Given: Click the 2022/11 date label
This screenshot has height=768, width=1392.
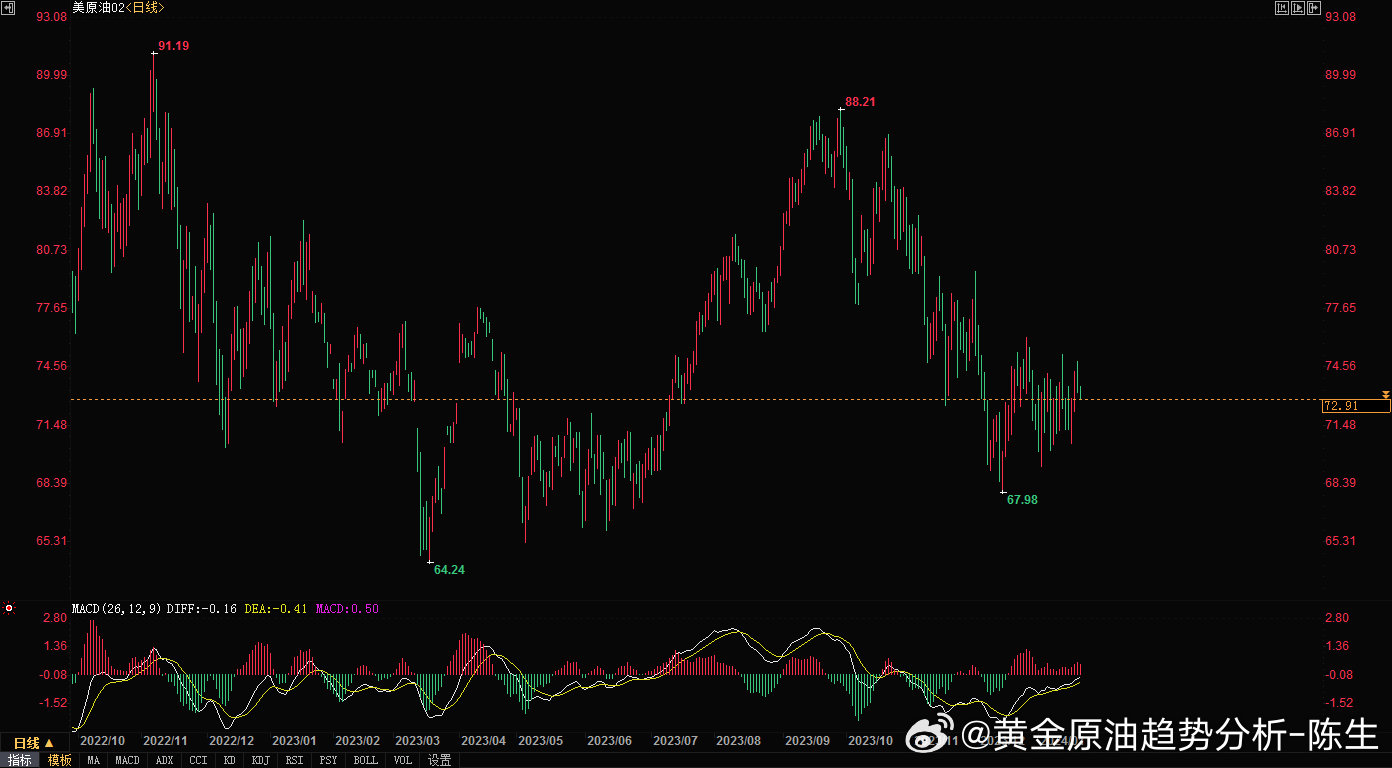Looking at the screenshot, I should (x=166, y=741).
